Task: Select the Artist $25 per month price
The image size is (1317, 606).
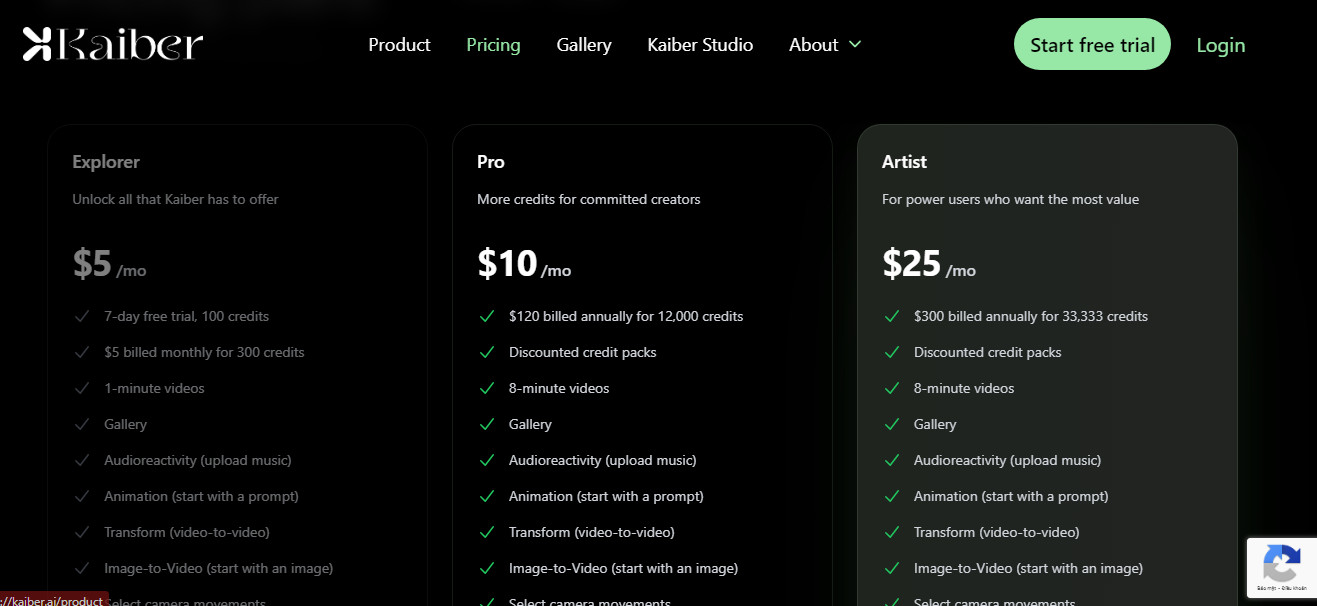Action: [929, 264]
